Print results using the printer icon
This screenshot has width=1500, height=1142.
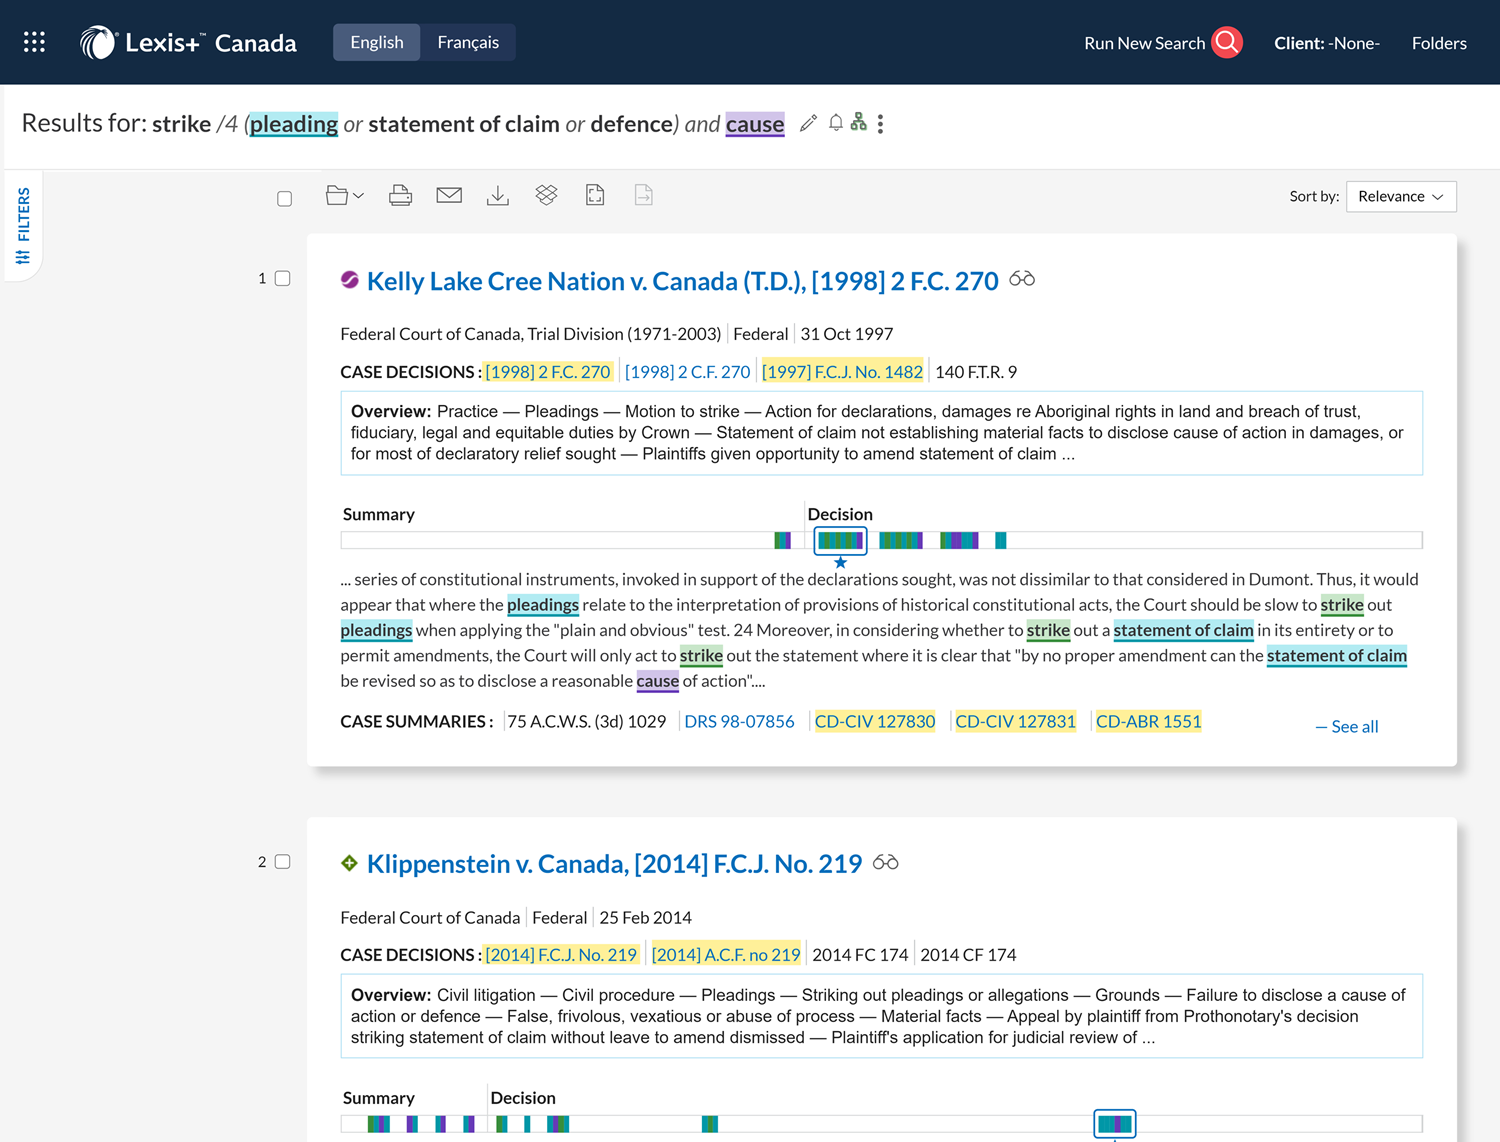(400, 196)
